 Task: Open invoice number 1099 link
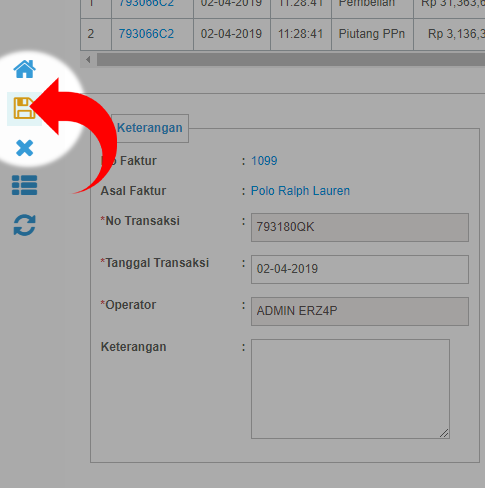tap(264, 161)
